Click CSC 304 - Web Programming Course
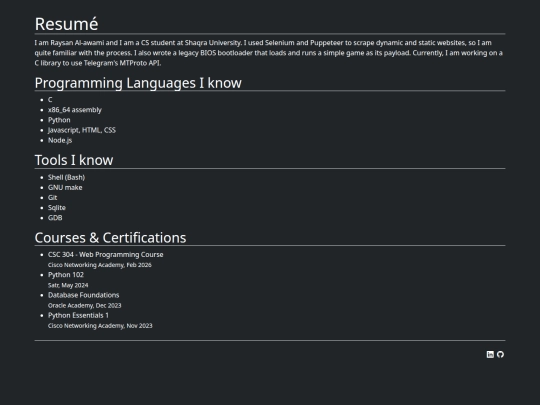Screen dimensions: 540x405 click(106, 255)
